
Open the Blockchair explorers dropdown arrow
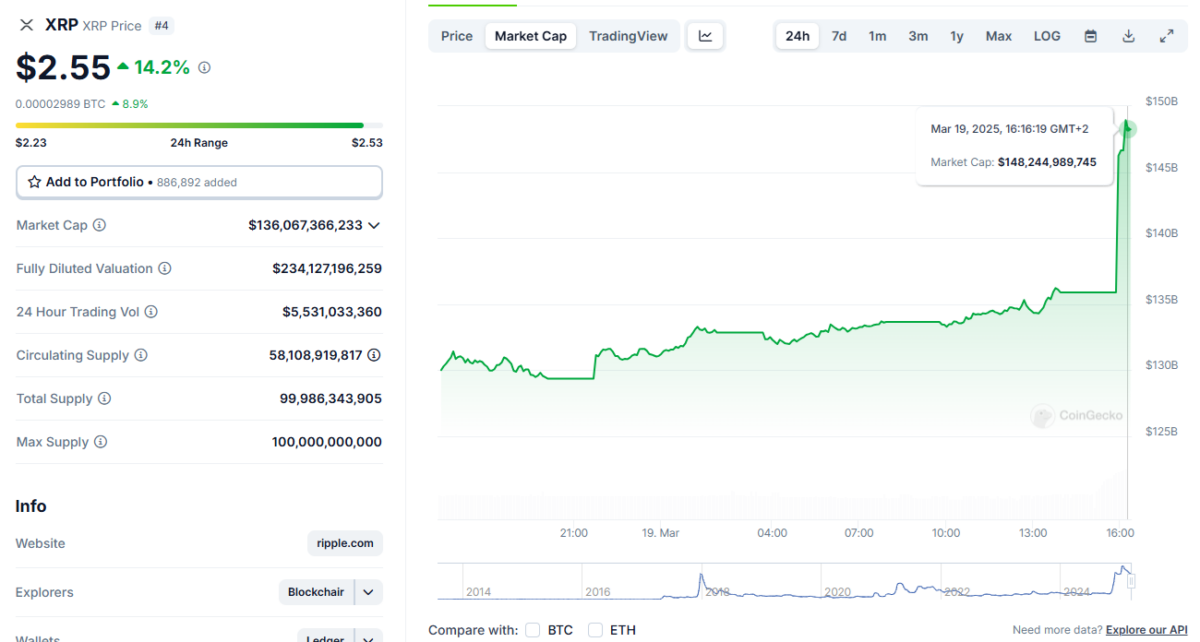[368, 592]
